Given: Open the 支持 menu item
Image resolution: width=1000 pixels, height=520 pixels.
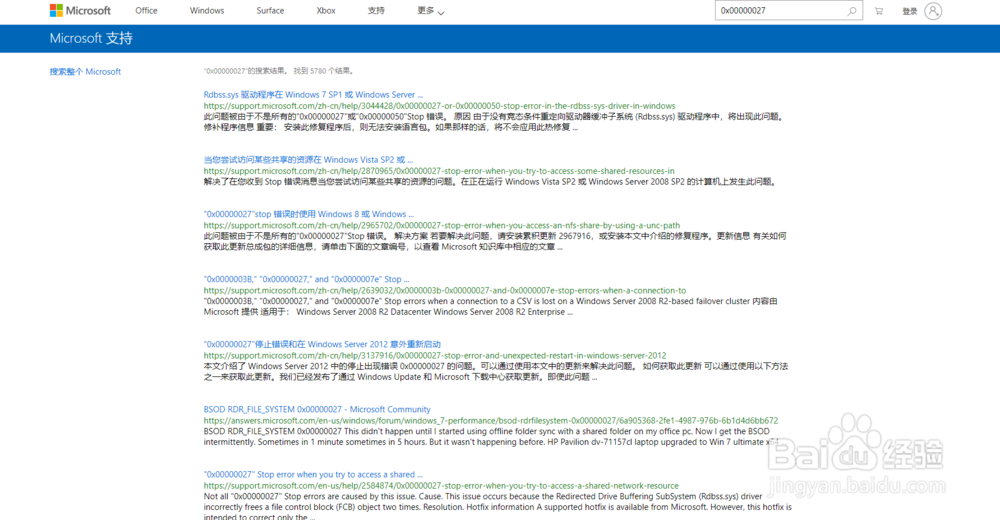Looking at the screenshot, I should [376, 11].
